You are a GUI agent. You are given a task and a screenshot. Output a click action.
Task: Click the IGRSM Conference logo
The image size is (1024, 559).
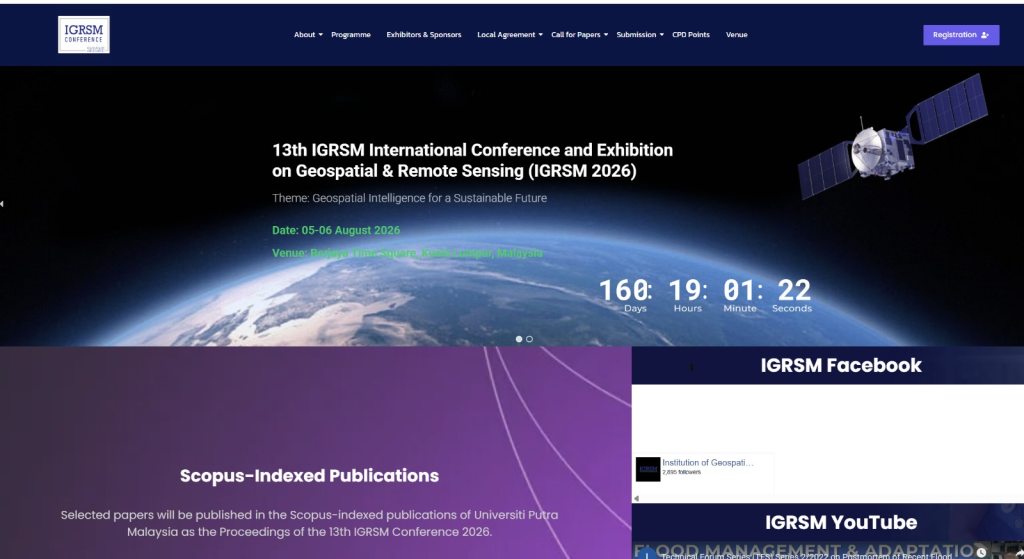pos(84,35)
